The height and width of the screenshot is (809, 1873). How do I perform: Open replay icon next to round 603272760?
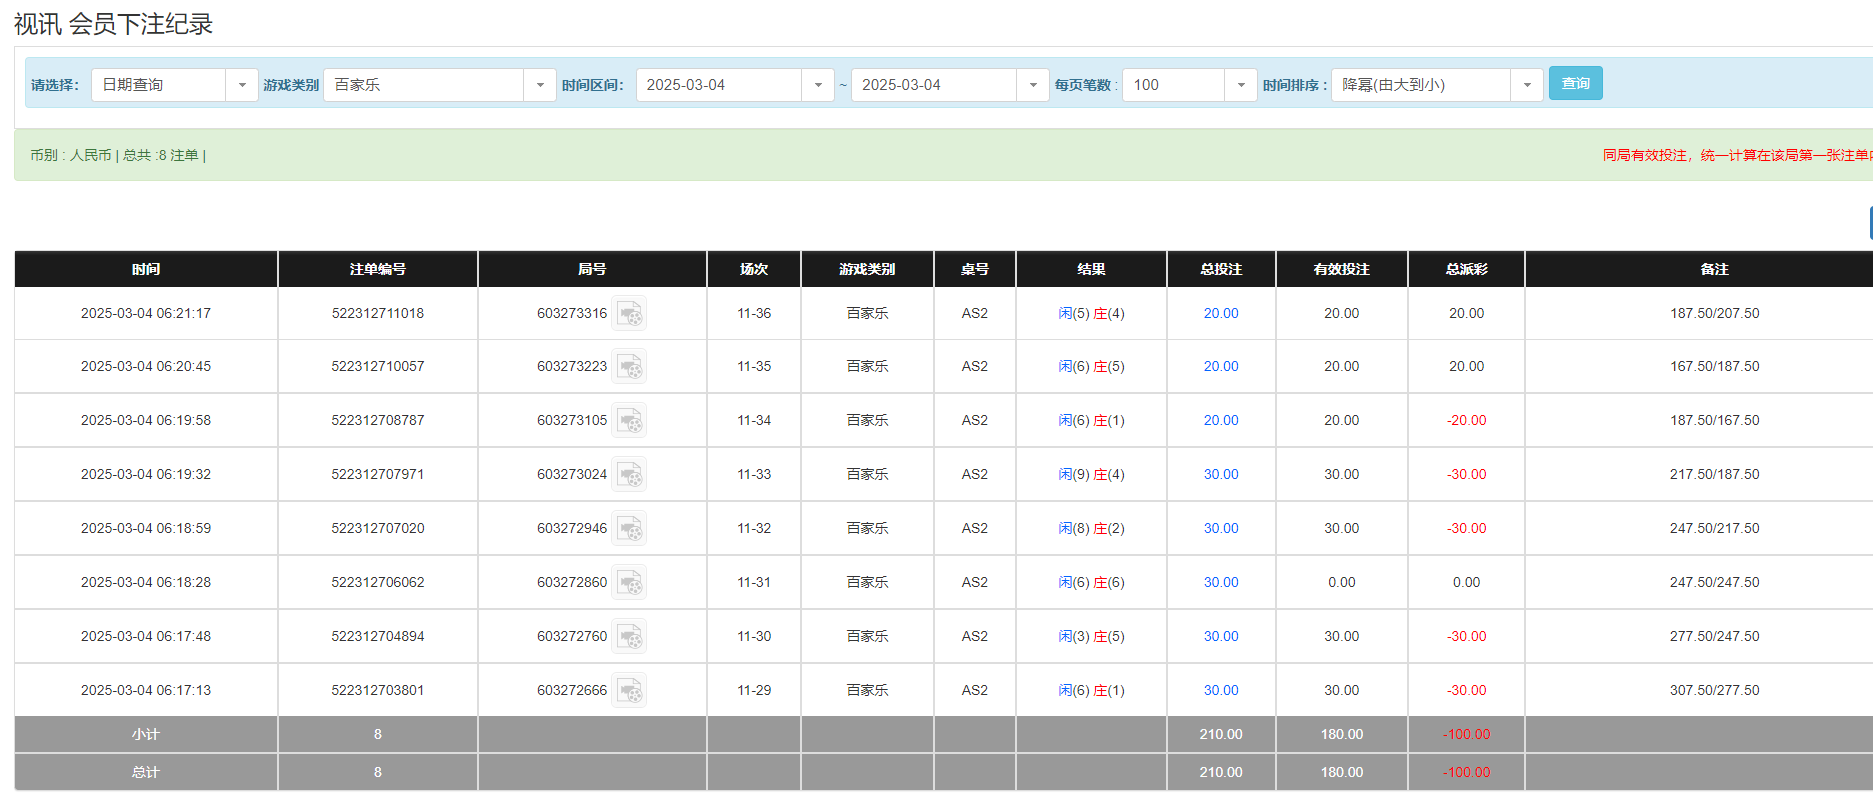(x=629, y=637)
